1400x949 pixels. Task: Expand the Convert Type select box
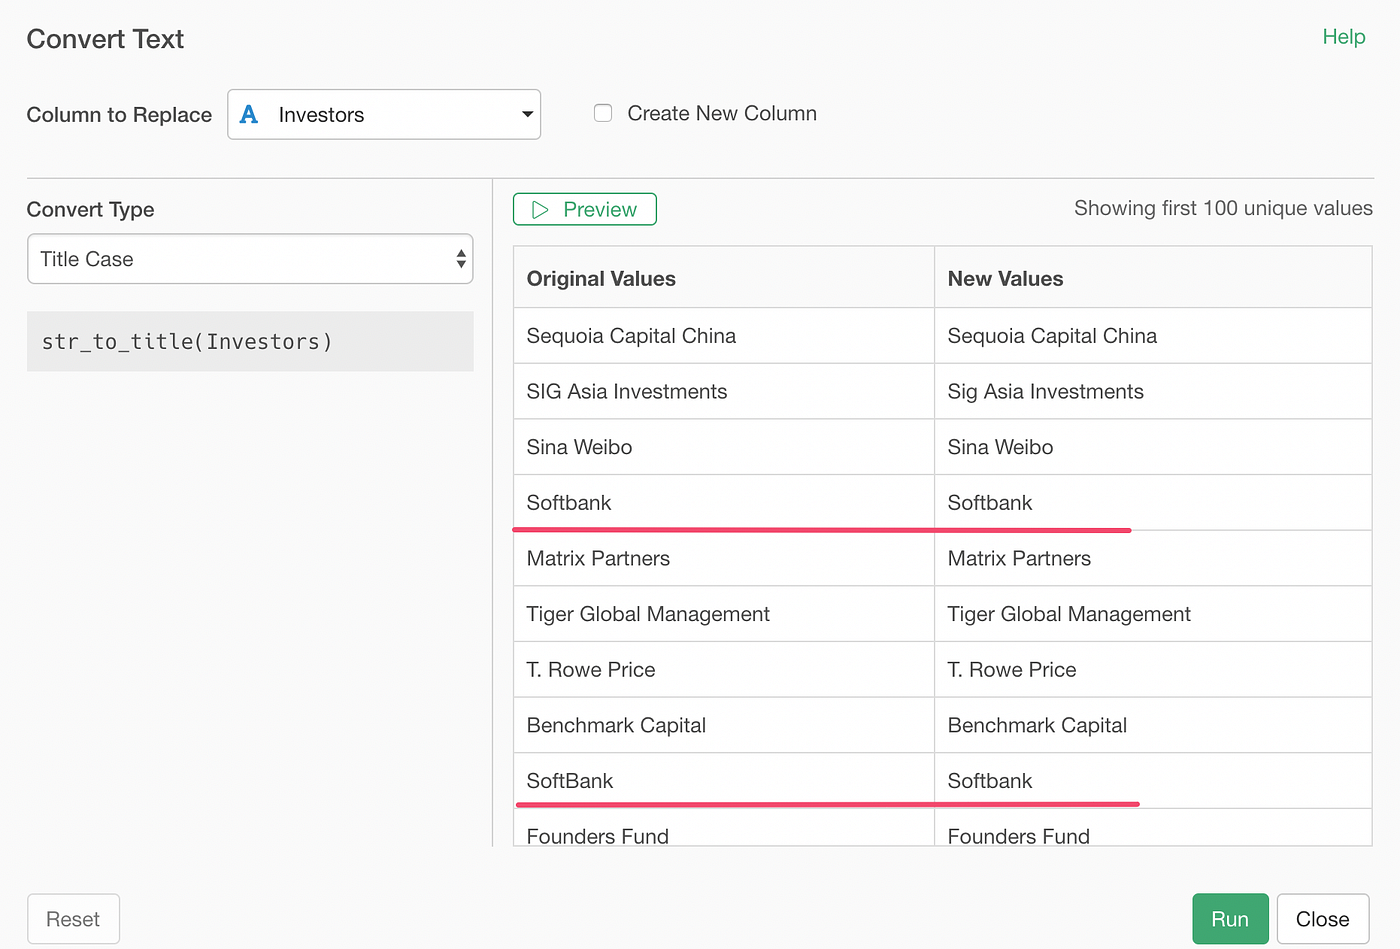point(250,259)
